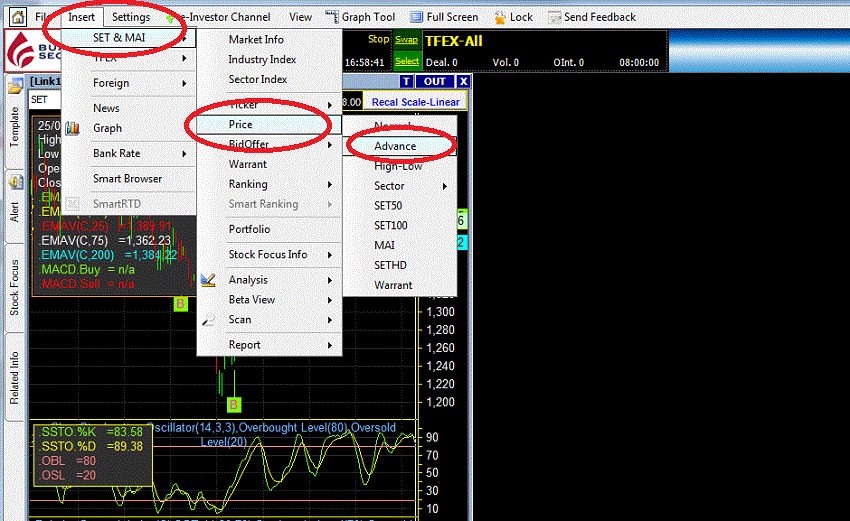Click the green B marker below candlestick
This screenshot has width=850, height=521.
(234, 404)
